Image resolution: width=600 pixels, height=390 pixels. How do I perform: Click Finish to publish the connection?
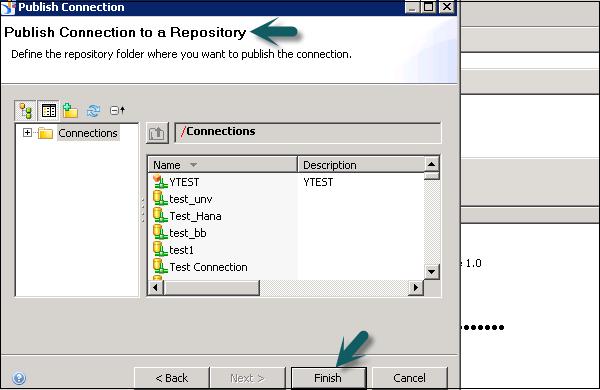coord(328,378)
